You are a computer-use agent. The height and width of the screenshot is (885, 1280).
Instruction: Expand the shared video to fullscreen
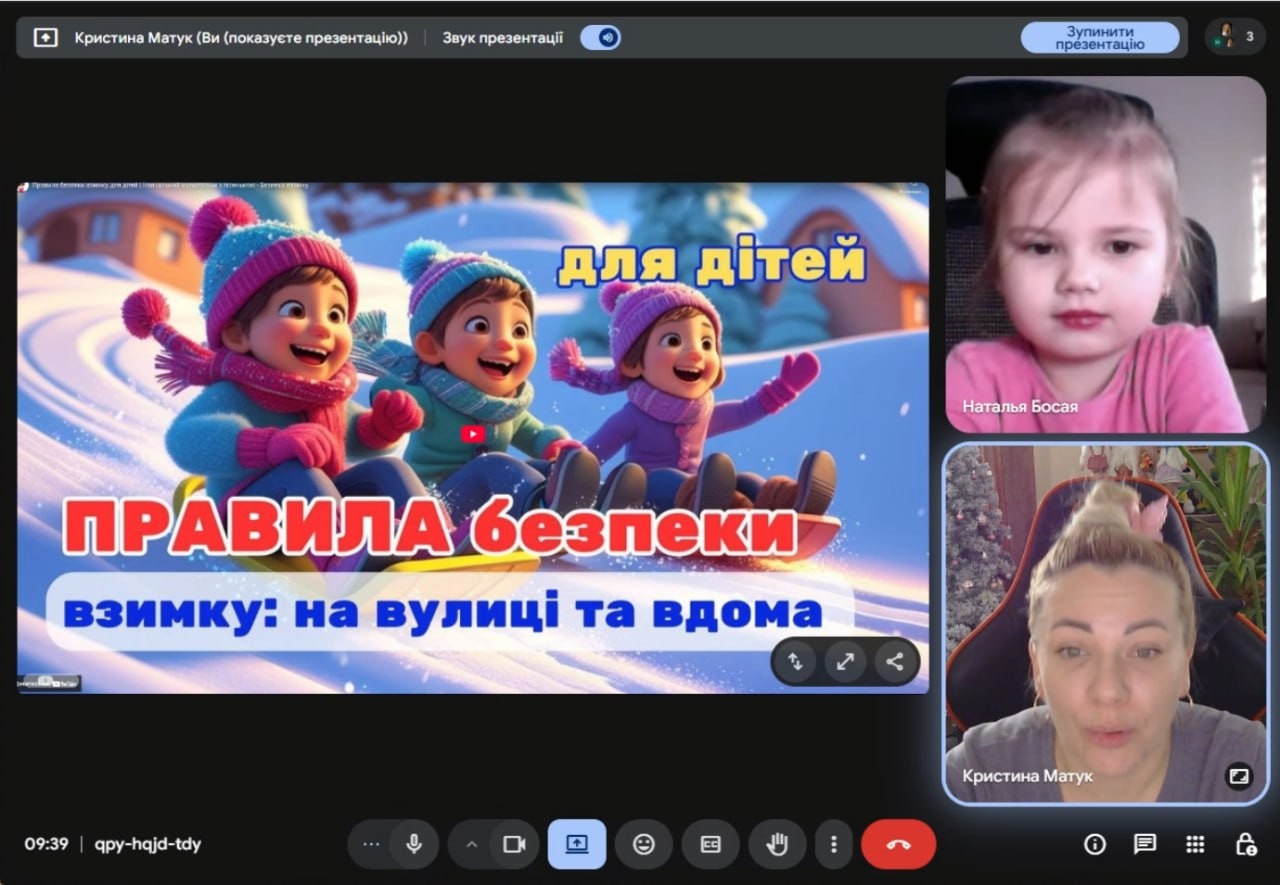click(x=845, y=661)
